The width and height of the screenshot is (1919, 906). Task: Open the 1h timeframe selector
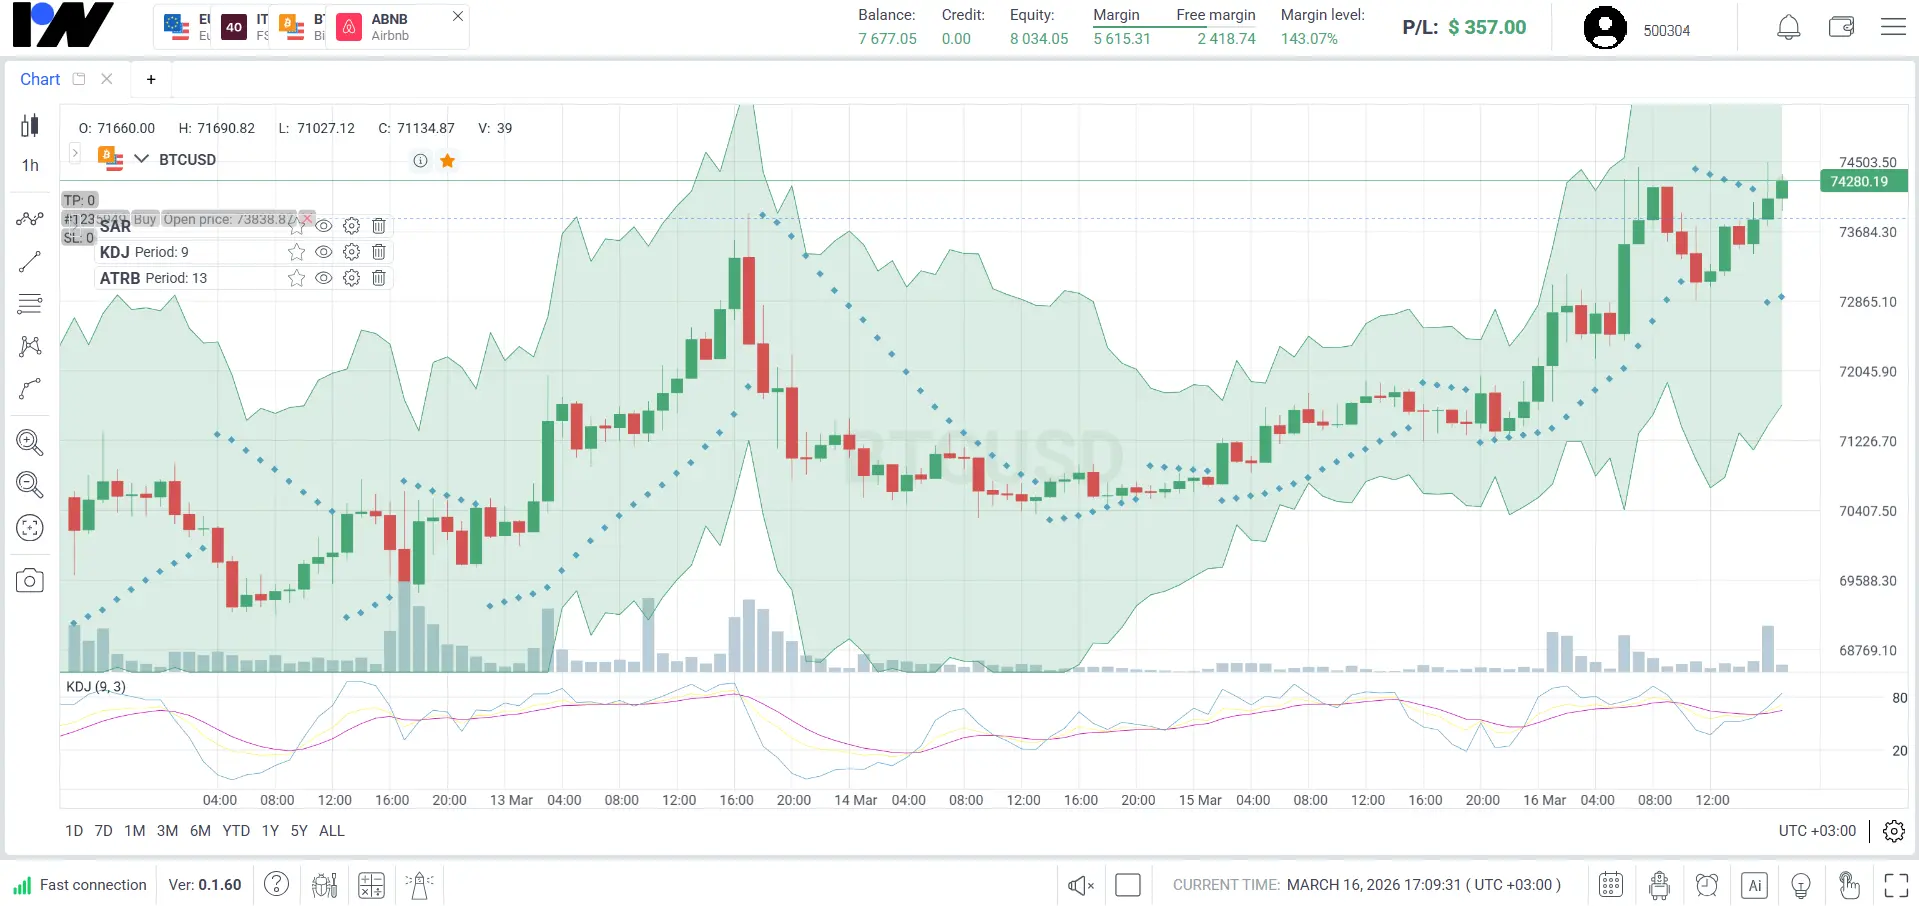(30, 166)
